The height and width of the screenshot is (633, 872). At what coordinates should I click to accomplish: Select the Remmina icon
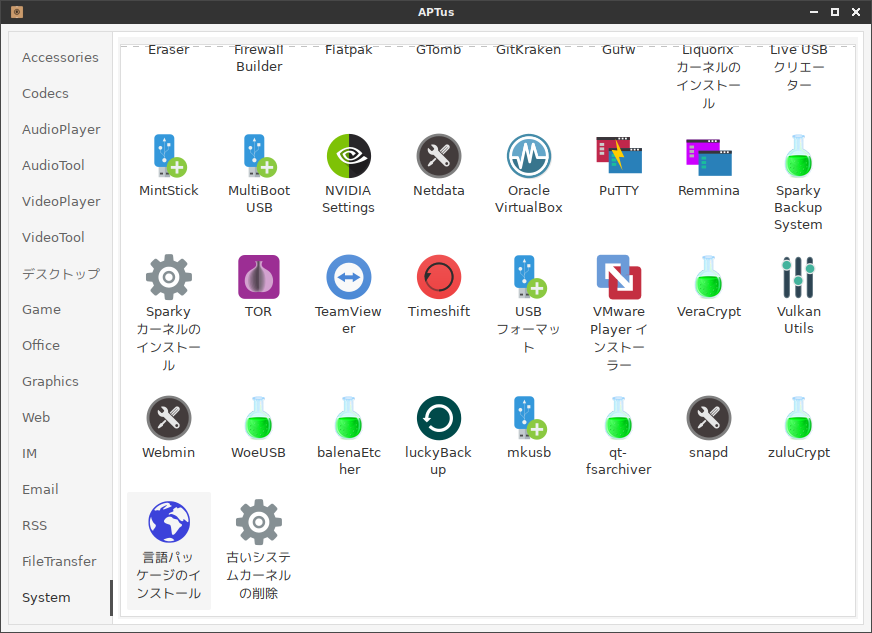click(708, 157)
